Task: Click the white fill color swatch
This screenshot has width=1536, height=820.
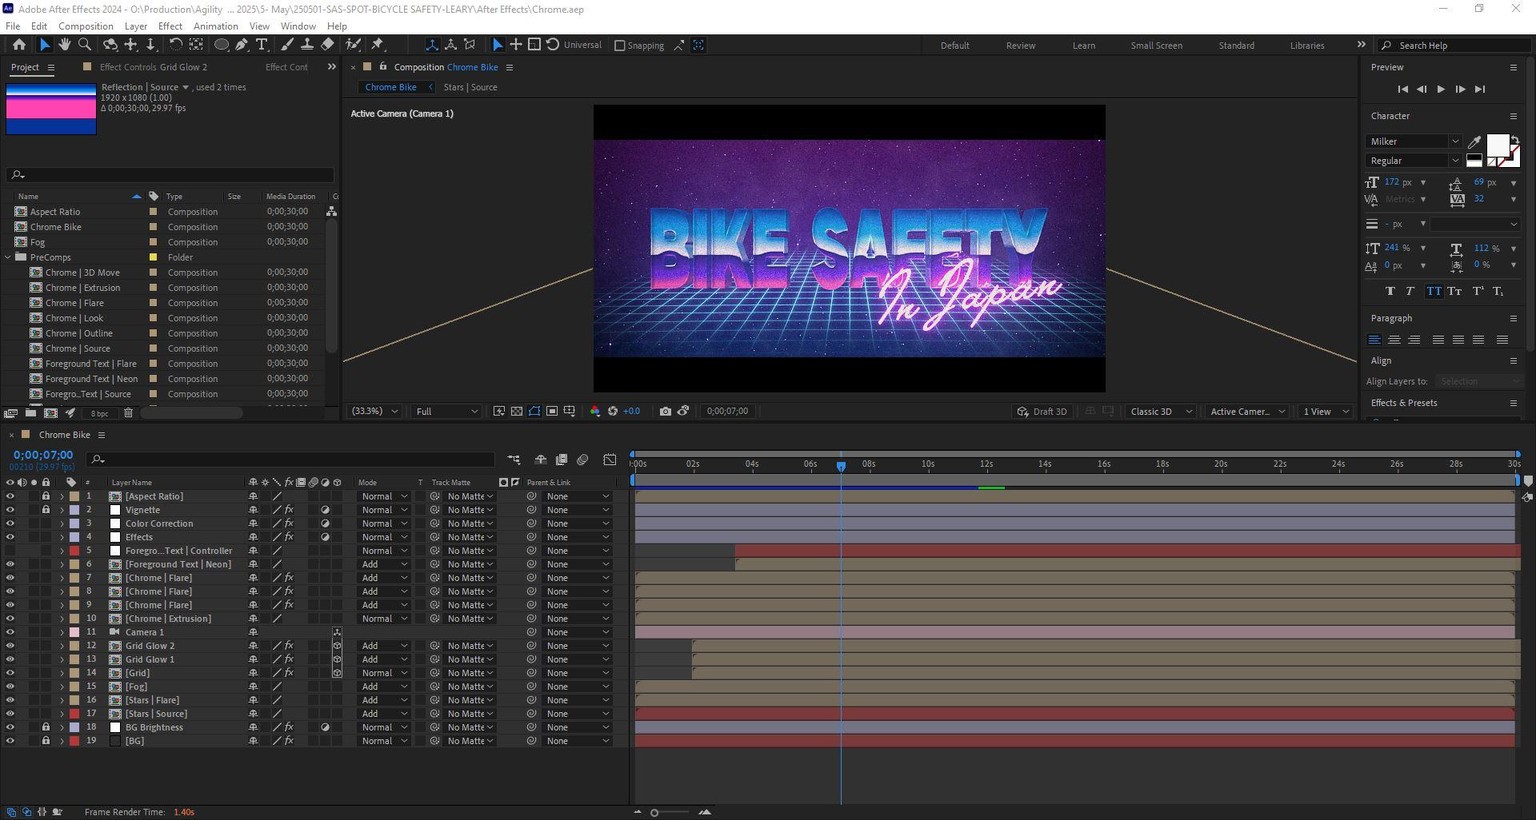Action: (1497, 146)
